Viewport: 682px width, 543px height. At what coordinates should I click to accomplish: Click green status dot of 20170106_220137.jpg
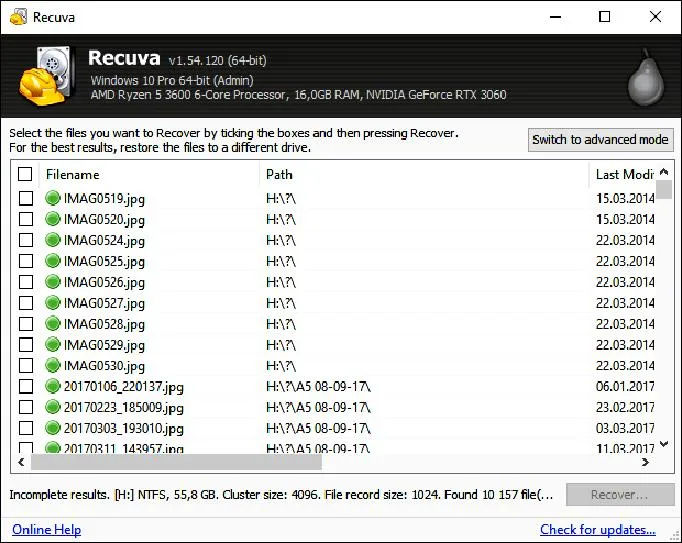pyautogui.click(x=53, y=386)
